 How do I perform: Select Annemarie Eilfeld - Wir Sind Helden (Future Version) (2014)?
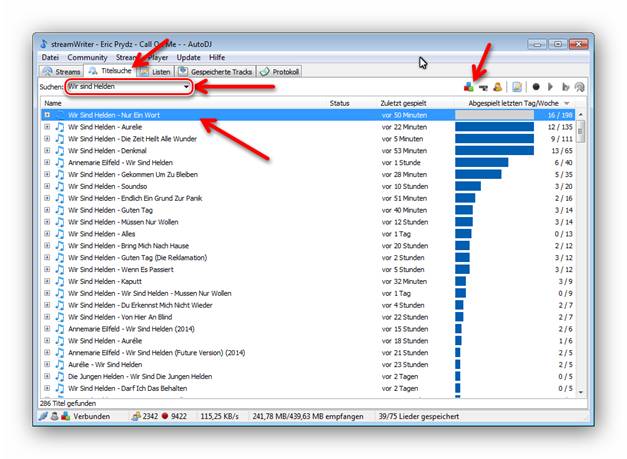308,353
